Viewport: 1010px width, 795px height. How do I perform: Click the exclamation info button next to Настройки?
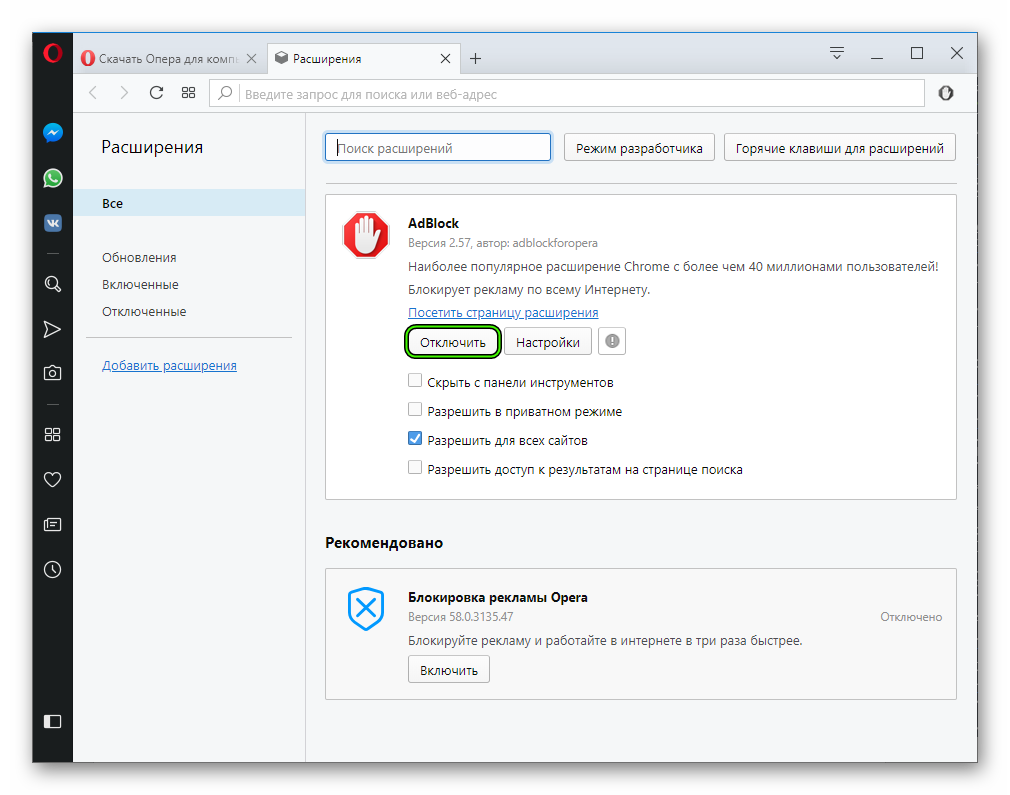coord(612,341)
